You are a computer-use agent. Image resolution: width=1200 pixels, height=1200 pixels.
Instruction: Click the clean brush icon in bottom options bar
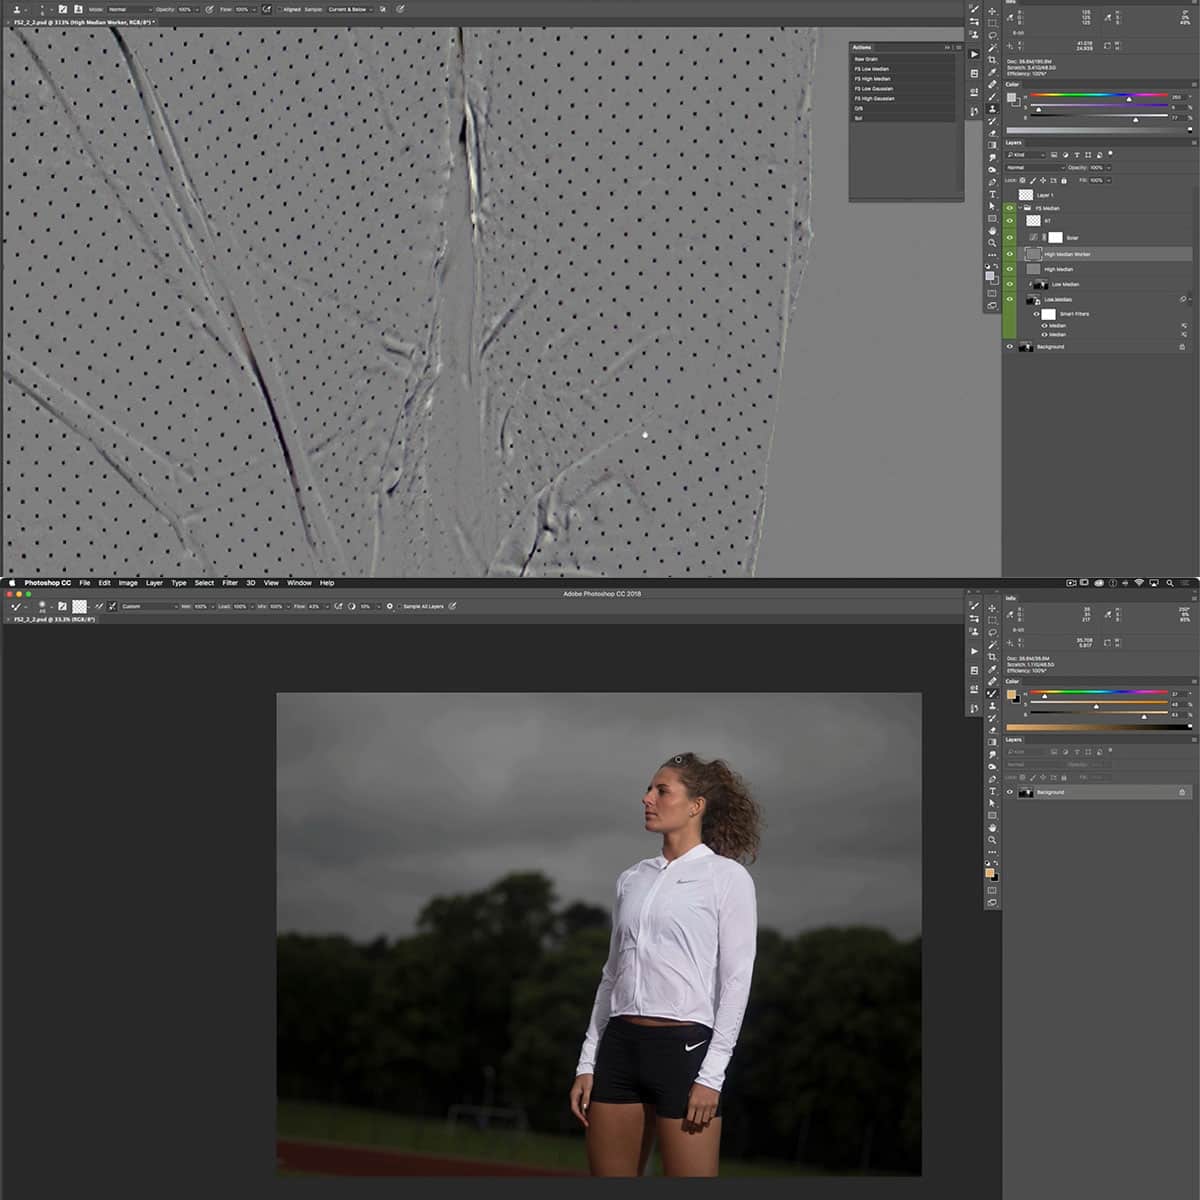(x=112, y=606)
